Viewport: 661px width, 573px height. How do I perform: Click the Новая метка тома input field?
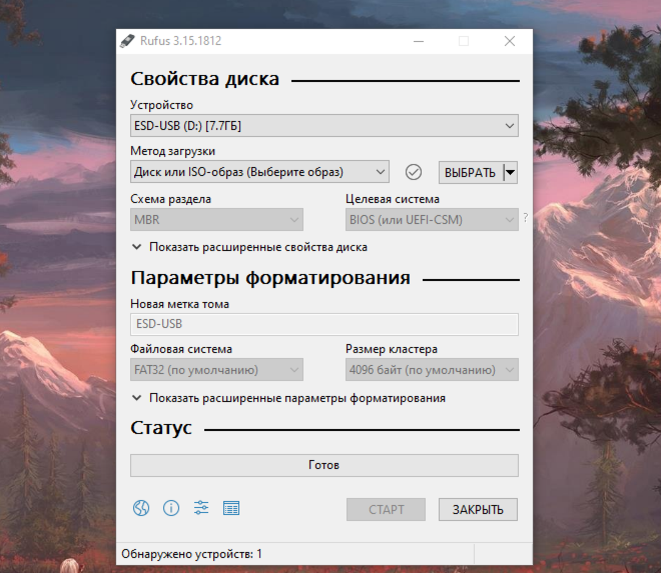[x=324, y=324]
